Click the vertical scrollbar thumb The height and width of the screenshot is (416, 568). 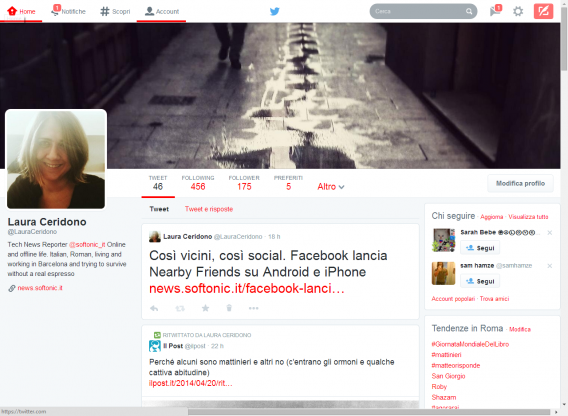coord(564,38)
